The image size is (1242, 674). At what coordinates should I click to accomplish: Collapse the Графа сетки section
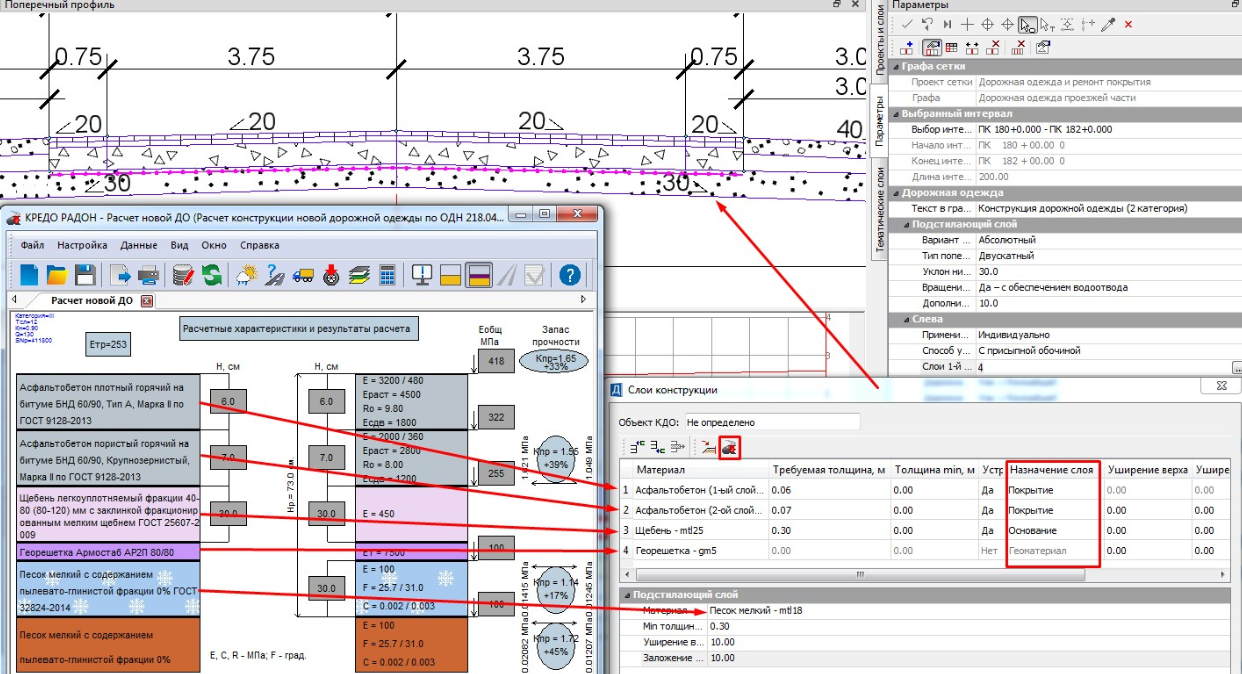point(894,66)
